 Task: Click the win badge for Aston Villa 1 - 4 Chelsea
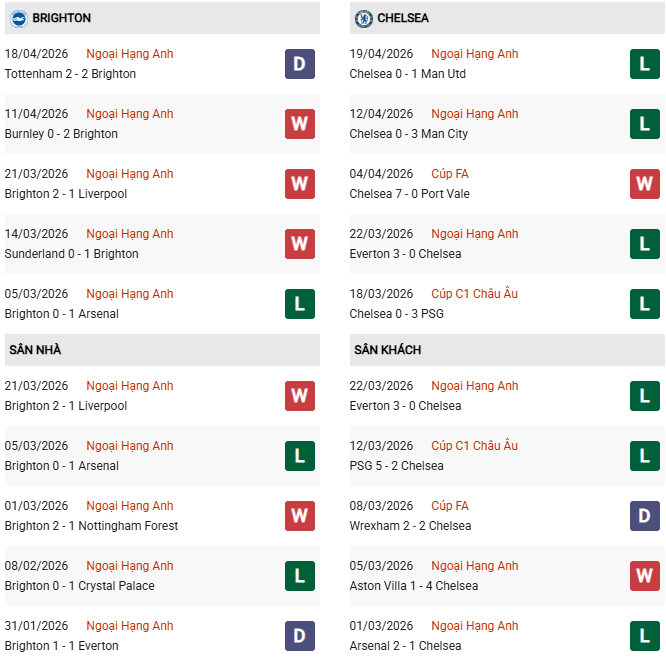tap(645, 576)
